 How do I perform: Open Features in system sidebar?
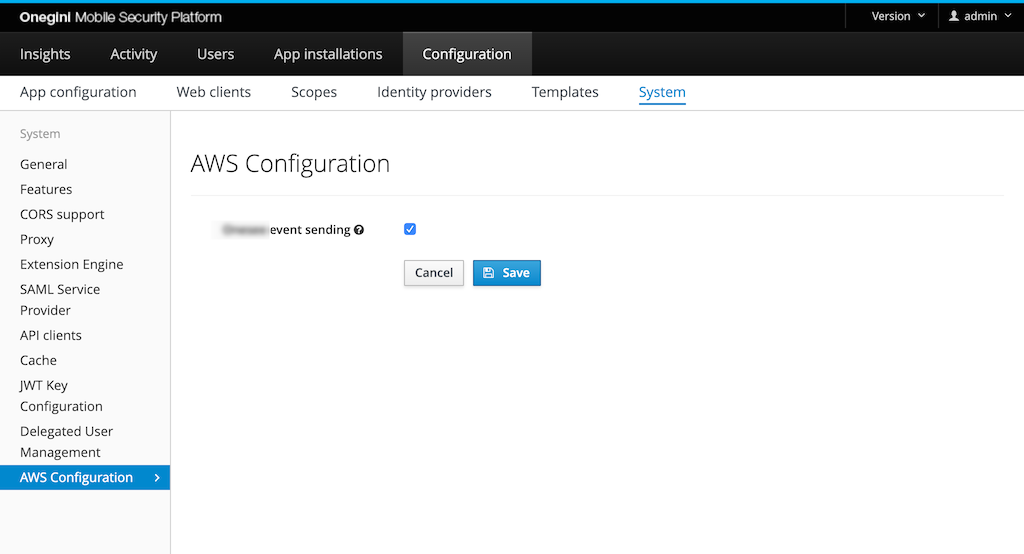tap(46, 189)
